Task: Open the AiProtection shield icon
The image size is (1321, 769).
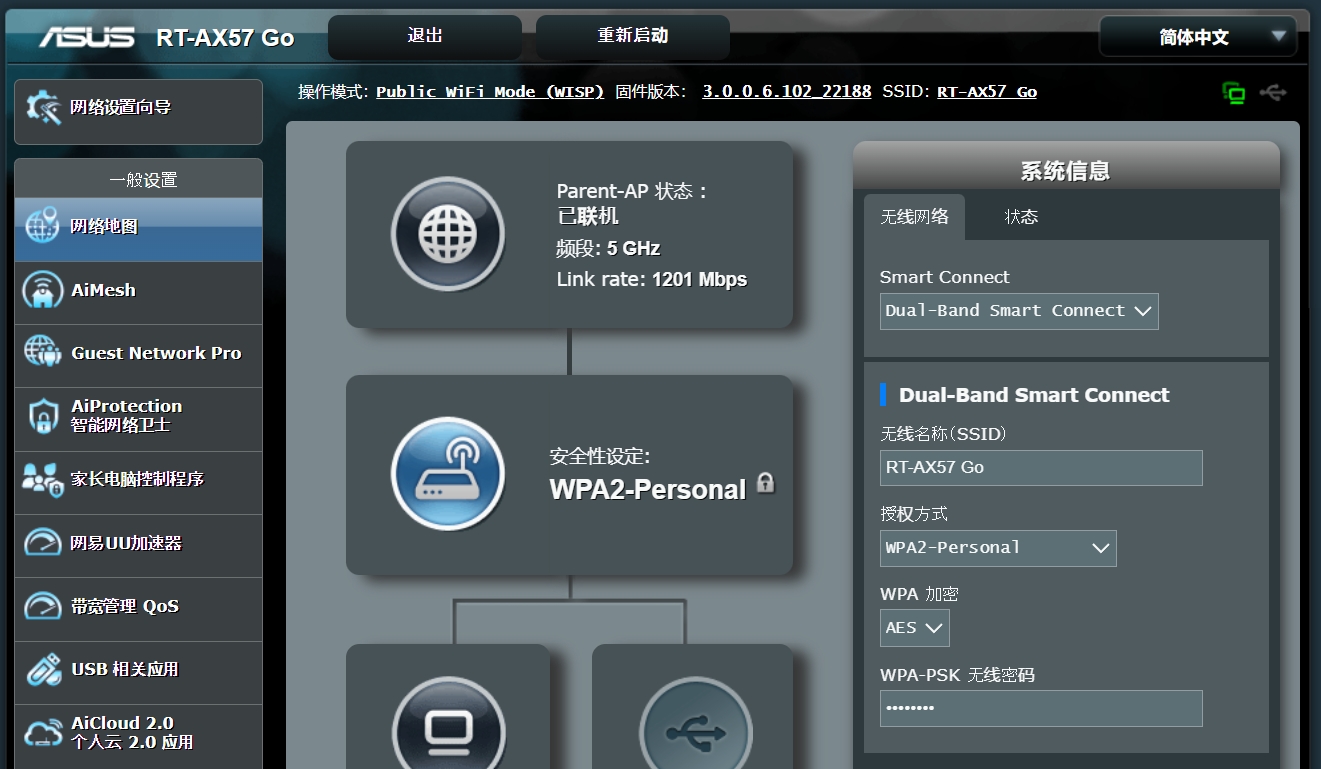Action: coord(42,416)
